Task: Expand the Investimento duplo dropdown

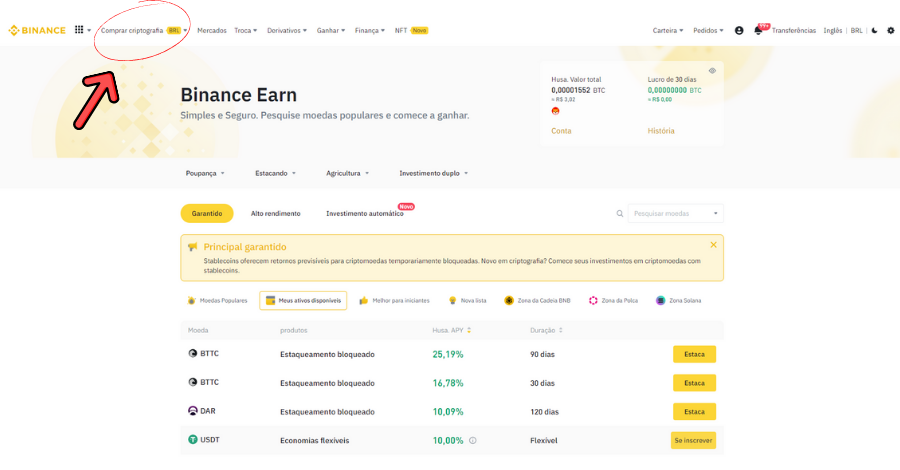Action: tap(434, 173)
